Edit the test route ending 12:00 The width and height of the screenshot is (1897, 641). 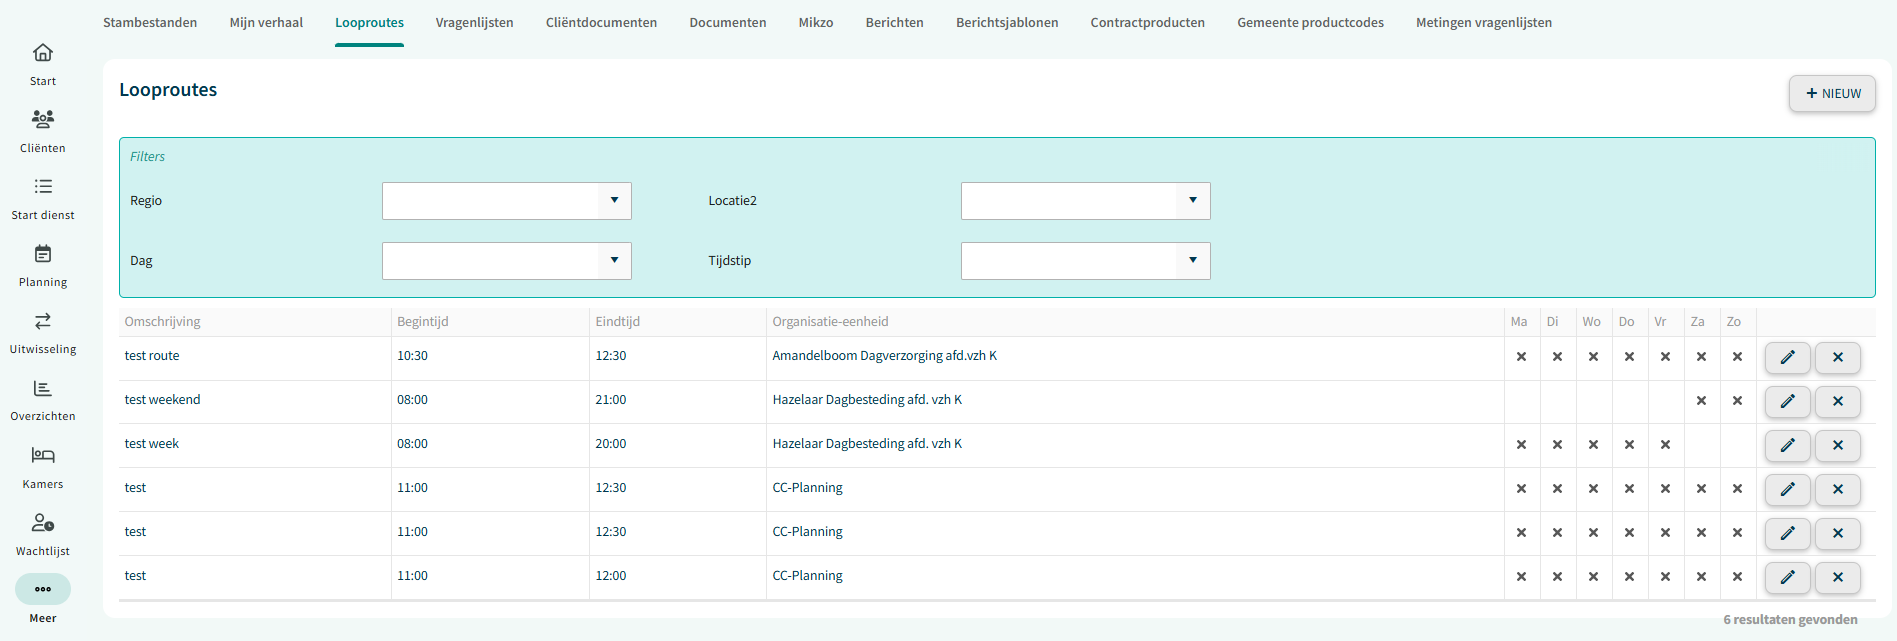[x=1788, y=578]
